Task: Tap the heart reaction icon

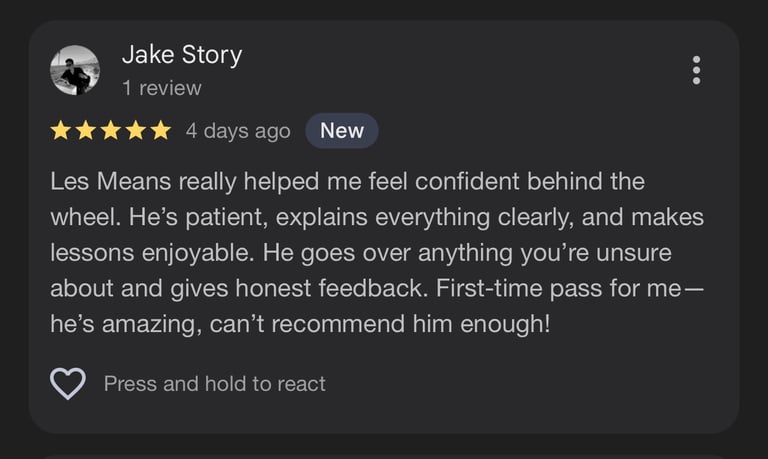Action: [x=68, y=384]
